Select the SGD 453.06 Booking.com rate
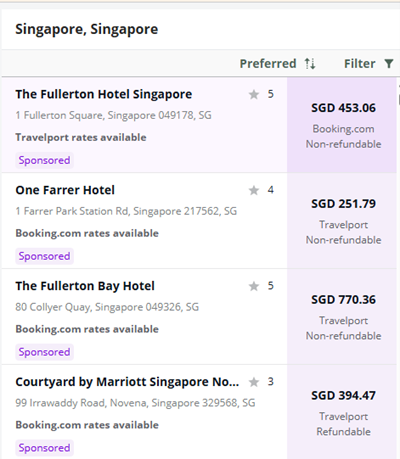Screen dimensions: 400x459 click(x=342, y=125)
